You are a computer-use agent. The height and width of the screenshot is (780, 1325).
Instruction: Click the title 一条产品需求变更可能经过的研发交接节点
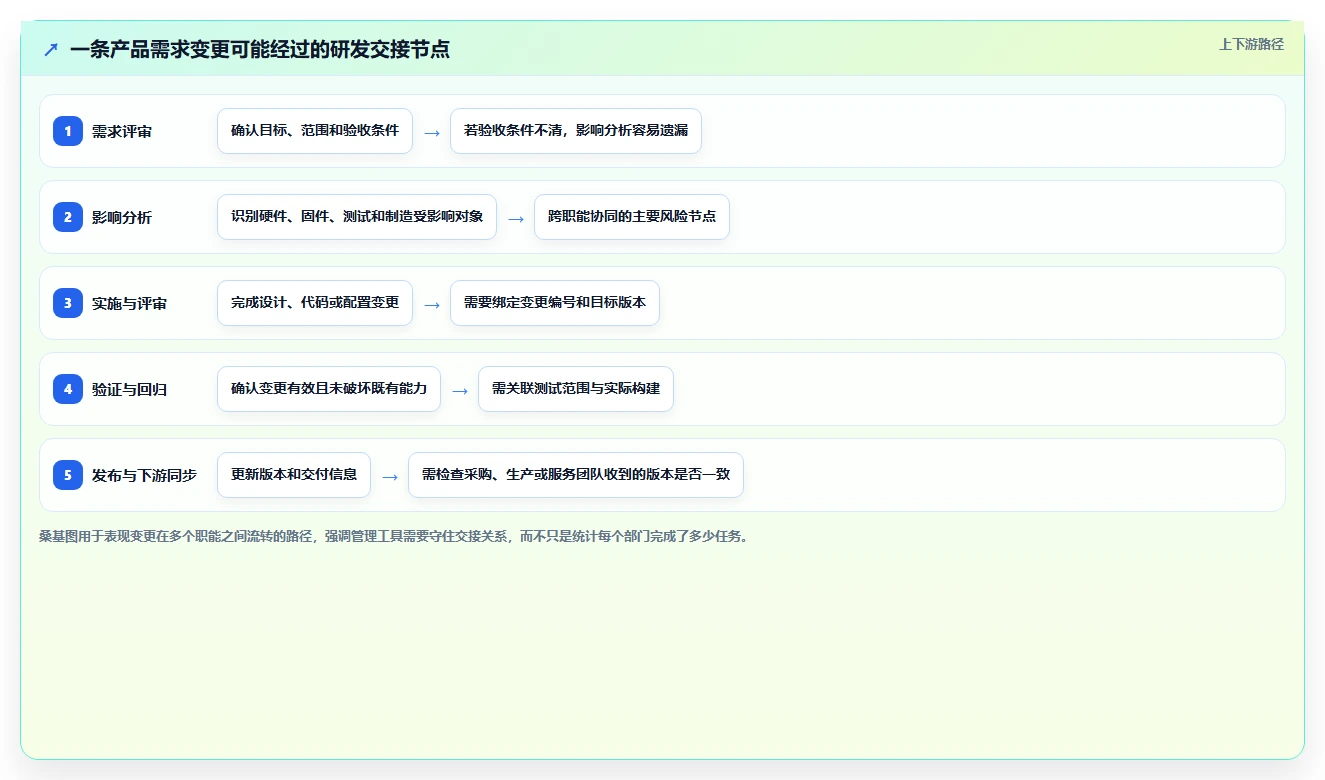point(260,49)
